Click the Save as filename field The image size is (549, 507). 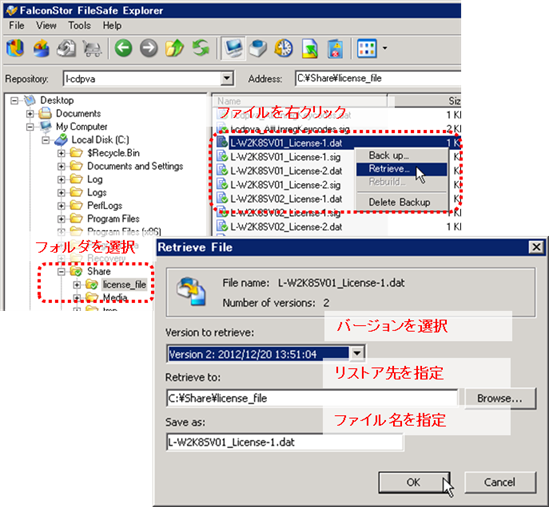(285, 442)
